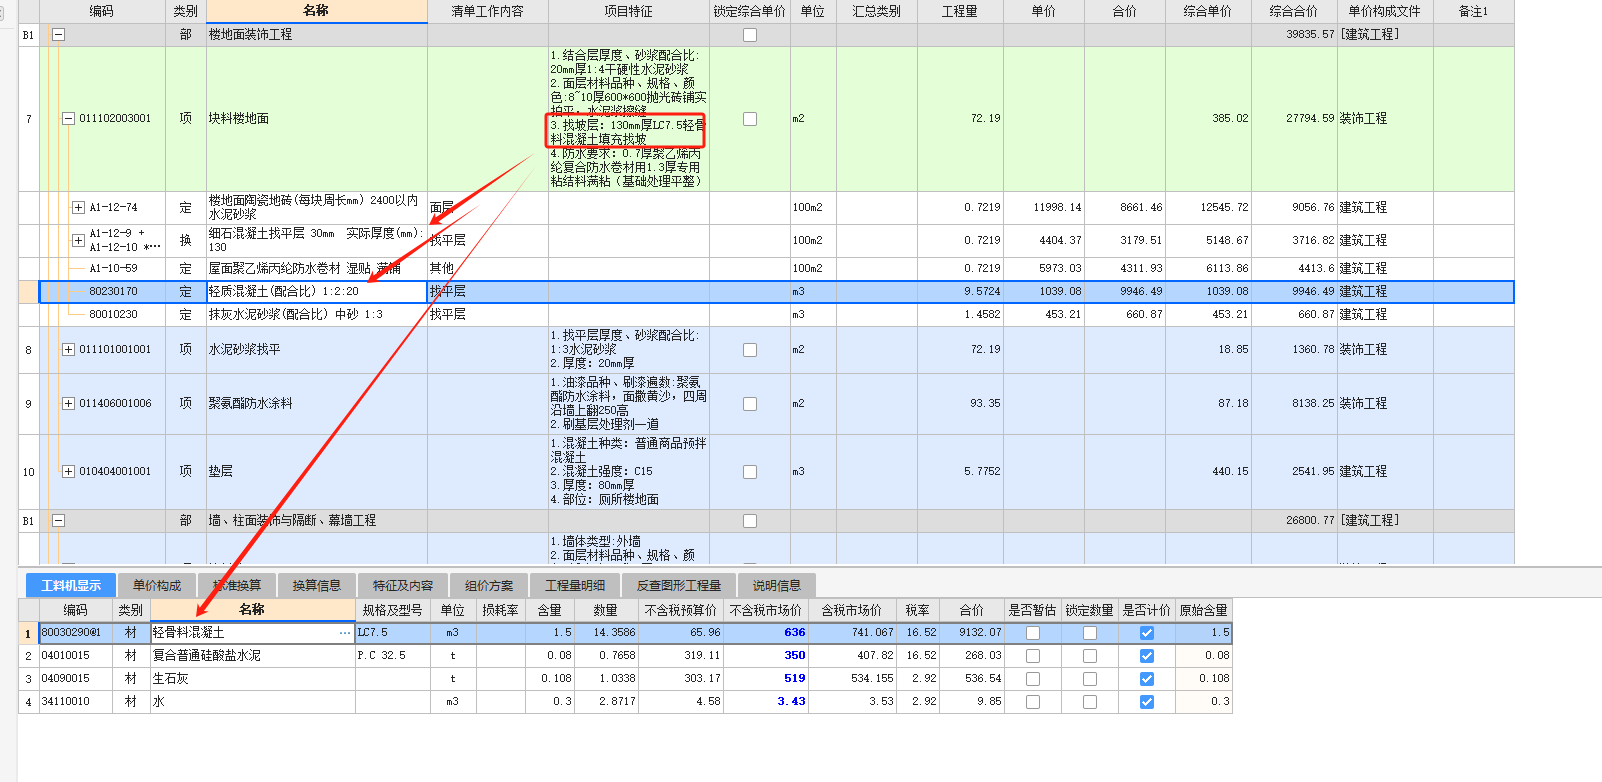Tick 锁定综合单价 for 块料楼地面 row
Viewport: 1602px width, 782px height.
click(x=750, y=119)
